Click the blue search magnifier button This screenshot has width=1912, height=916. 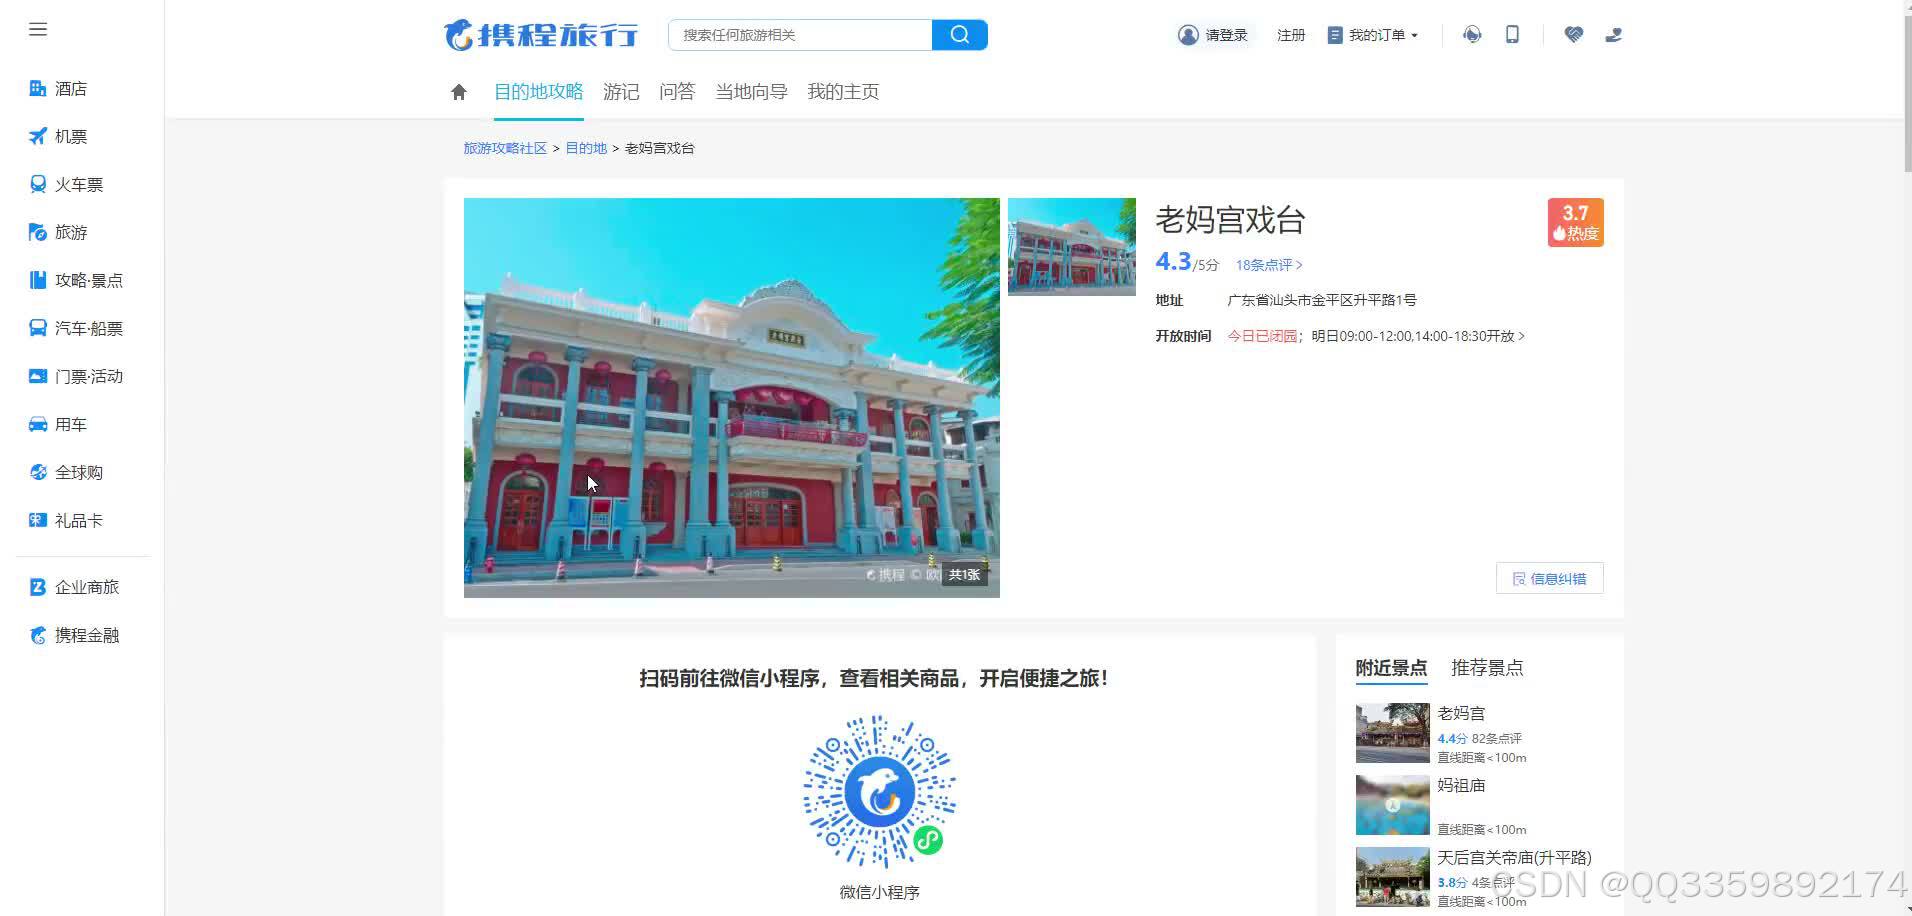tap(960, 35)
